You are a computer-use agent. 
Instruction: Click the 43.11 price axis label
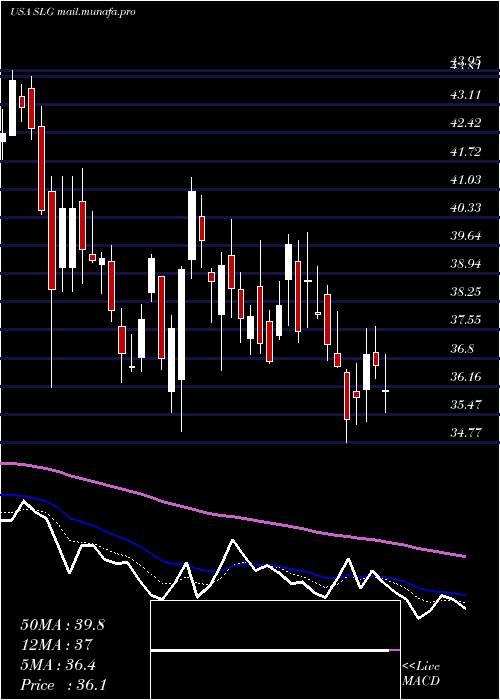pos(466,95)
